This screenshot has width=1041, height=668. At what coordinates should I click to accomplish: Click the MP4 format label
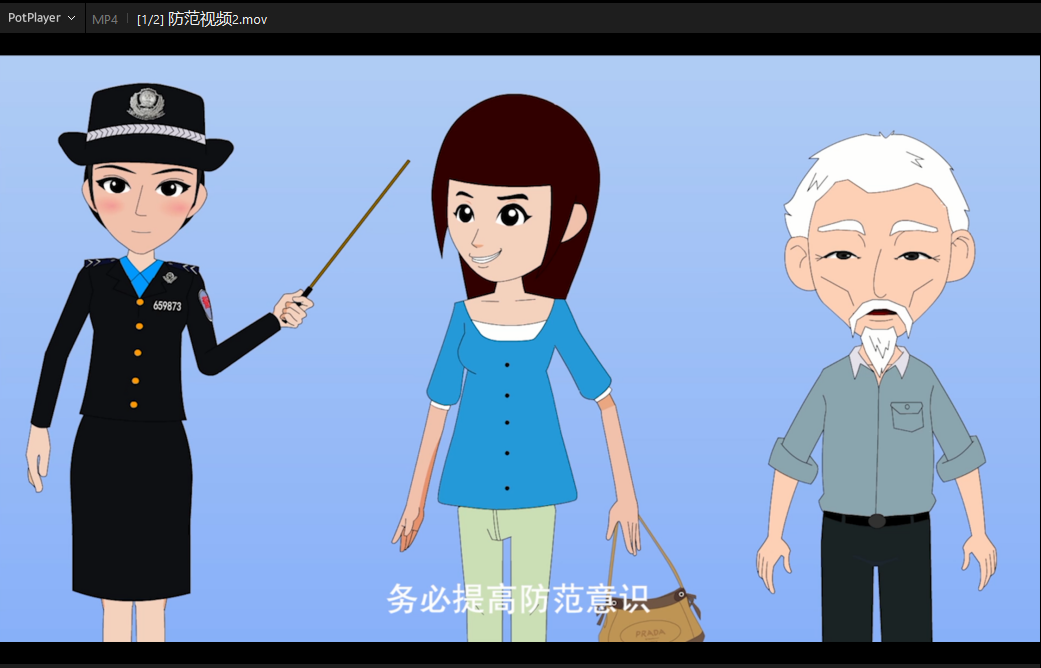105,19
